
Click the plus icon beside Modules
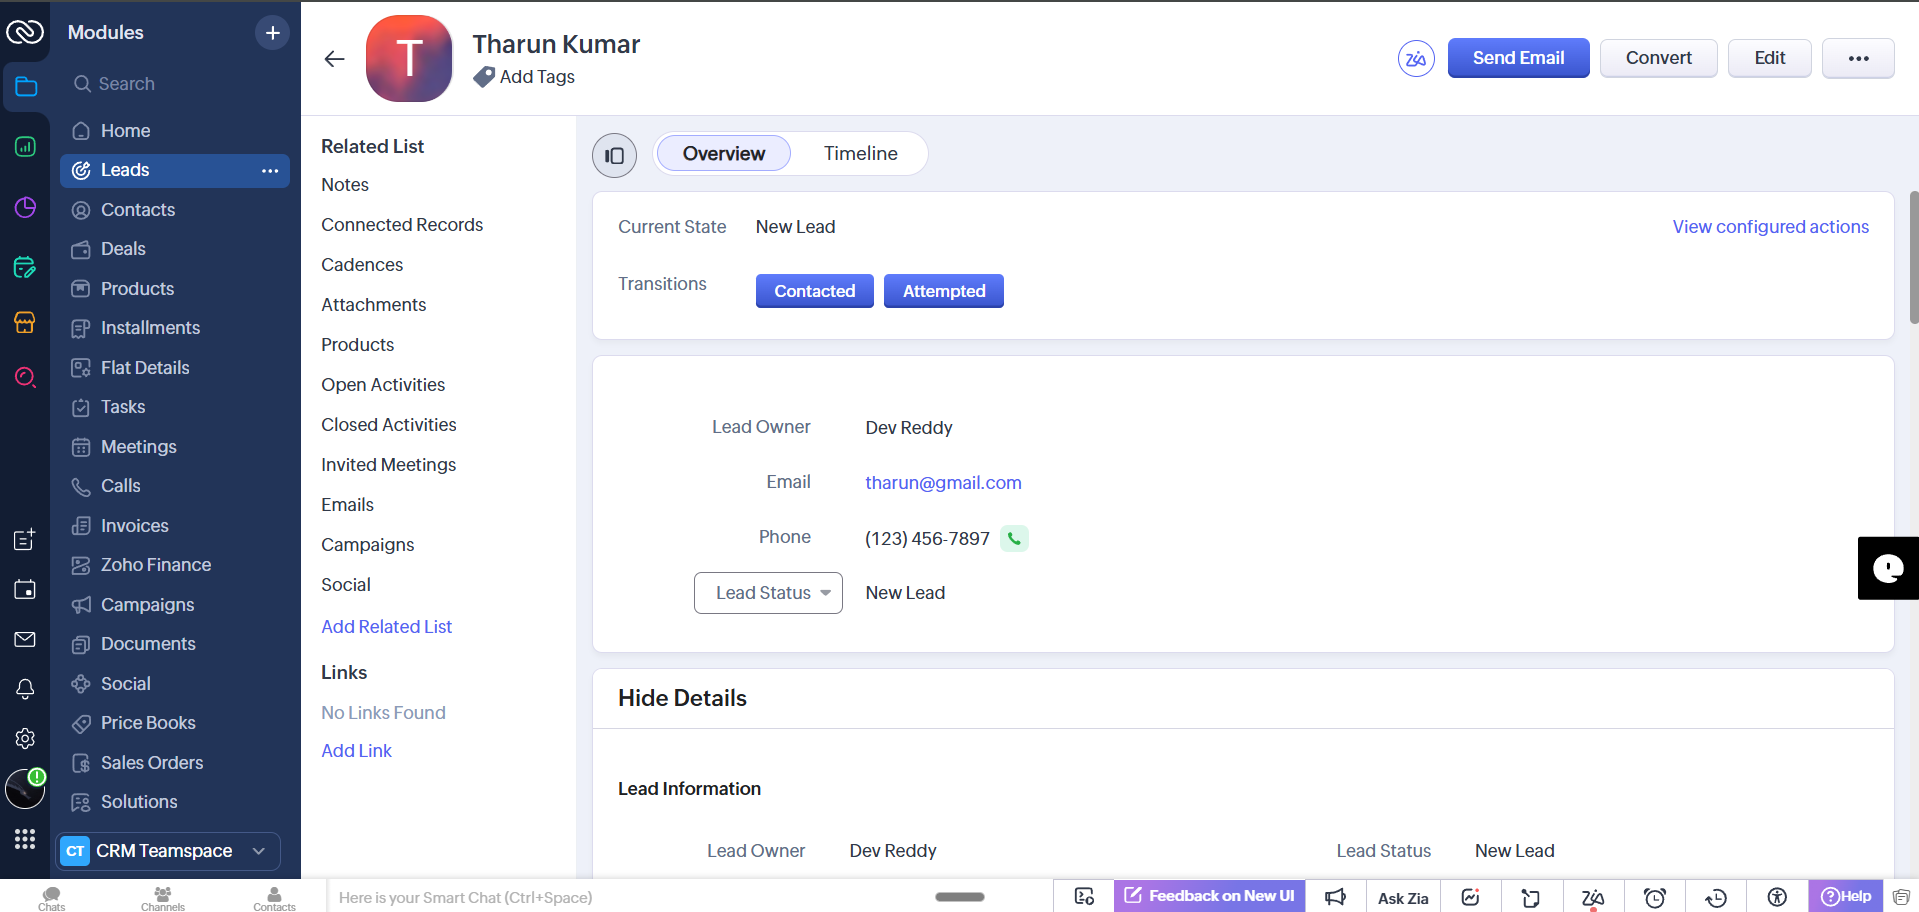(x=272, y=33)
